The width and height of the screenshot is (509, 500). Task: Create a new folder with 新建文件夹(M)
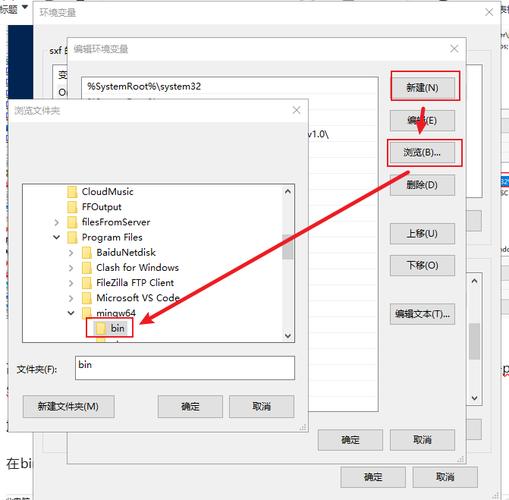[x=68, y=406]
